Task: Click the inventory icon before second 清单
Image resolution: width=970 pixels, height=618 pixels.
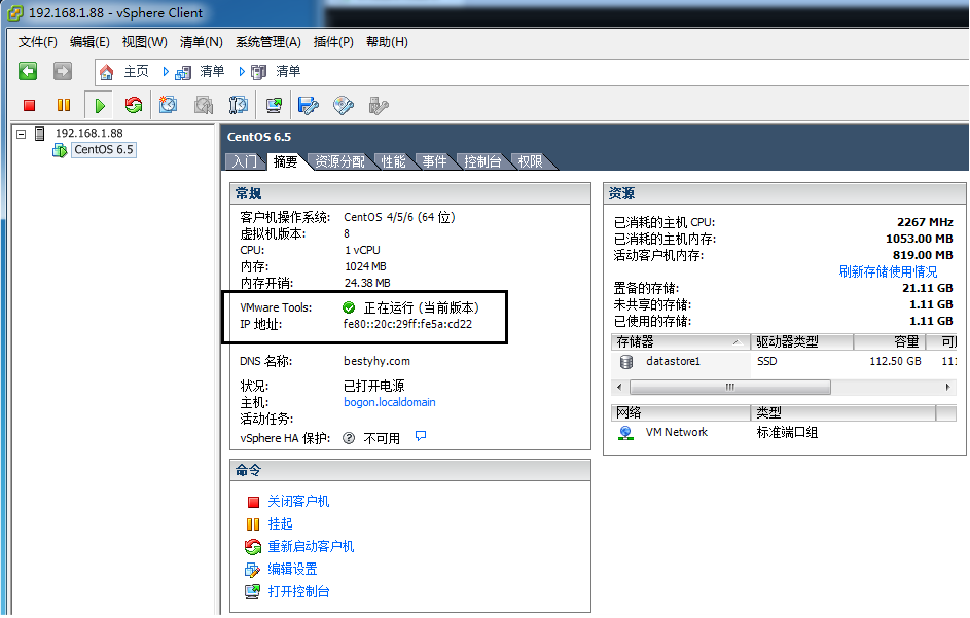Action: (x=259, y=72)
